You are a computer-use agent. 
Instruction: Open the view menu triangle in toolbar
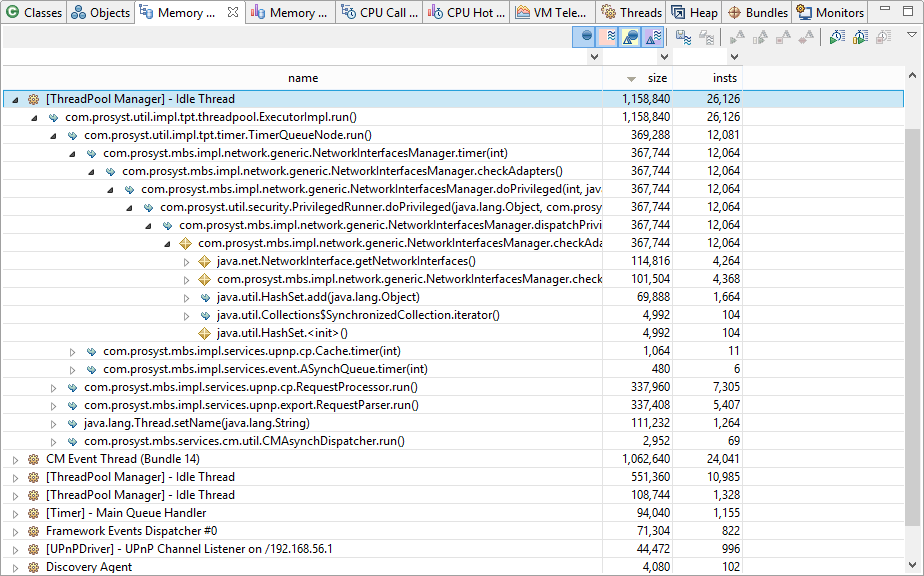coord(911,35)
